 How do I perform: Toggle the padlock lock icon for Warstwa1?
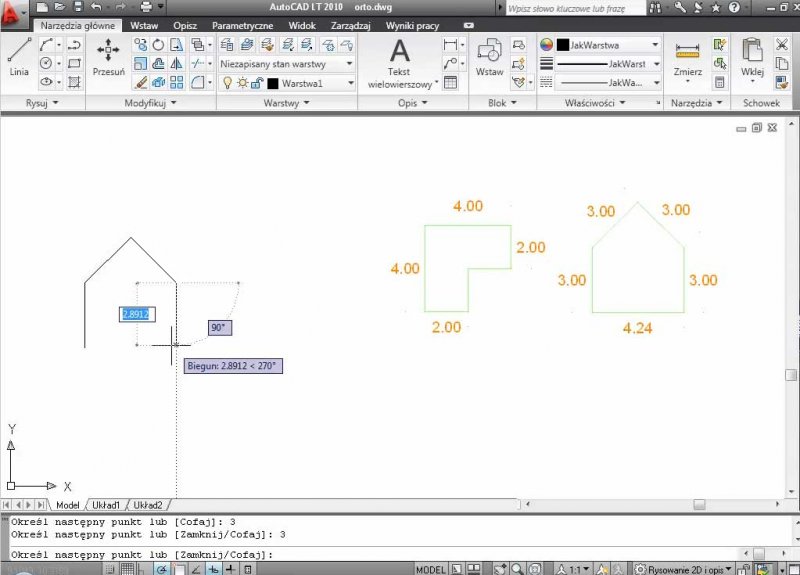coord(257,83)
